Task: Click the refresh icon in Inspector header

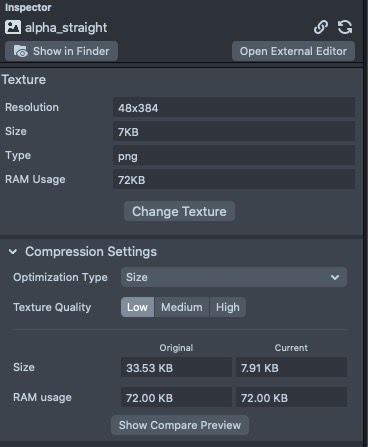Action: [x=345, y=27]
